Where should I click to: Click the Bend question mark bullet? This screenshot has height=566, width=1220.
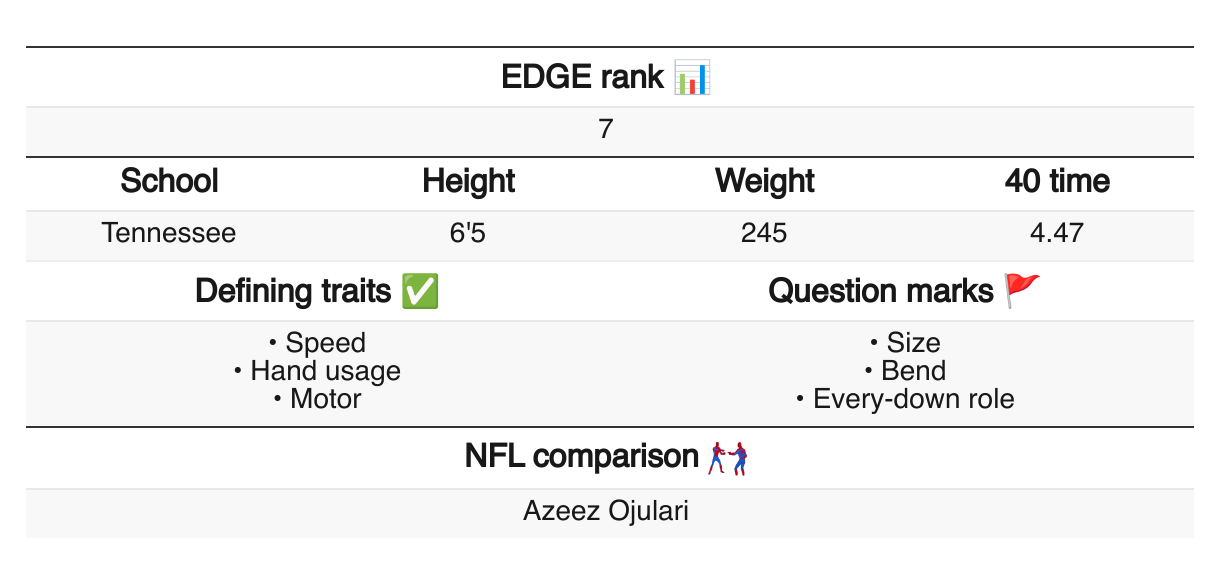pyautogui.click(x=905, y=371)
